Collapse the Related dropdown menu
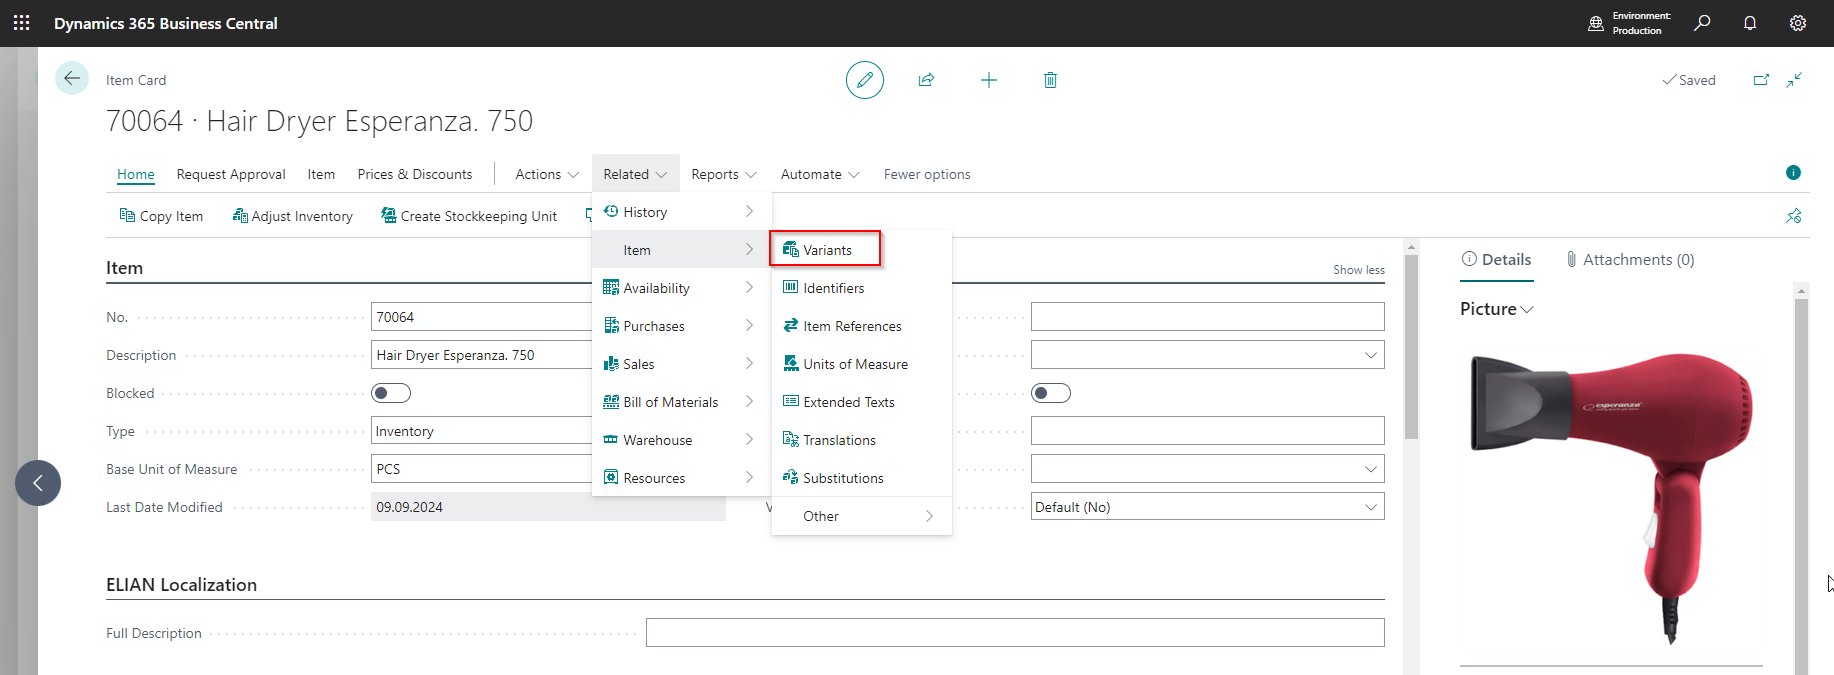 pos(635,174)
